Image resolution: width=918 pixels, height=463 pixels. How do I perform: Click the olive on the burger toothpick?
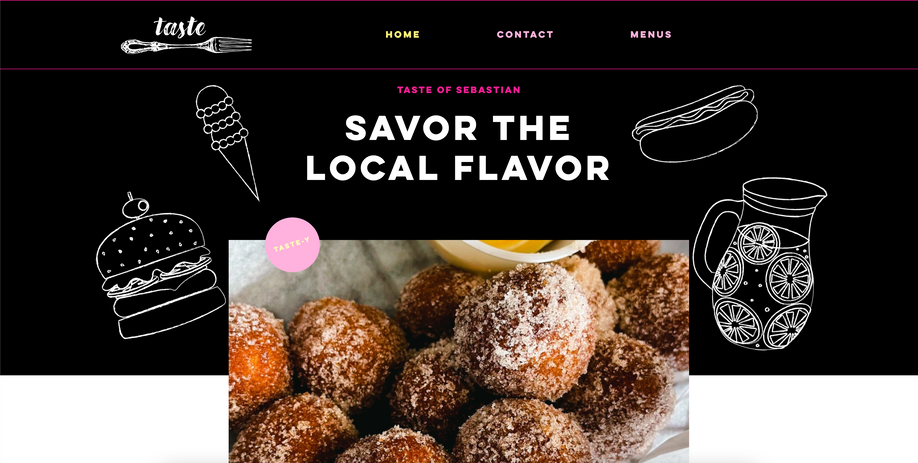click(136, 206)
